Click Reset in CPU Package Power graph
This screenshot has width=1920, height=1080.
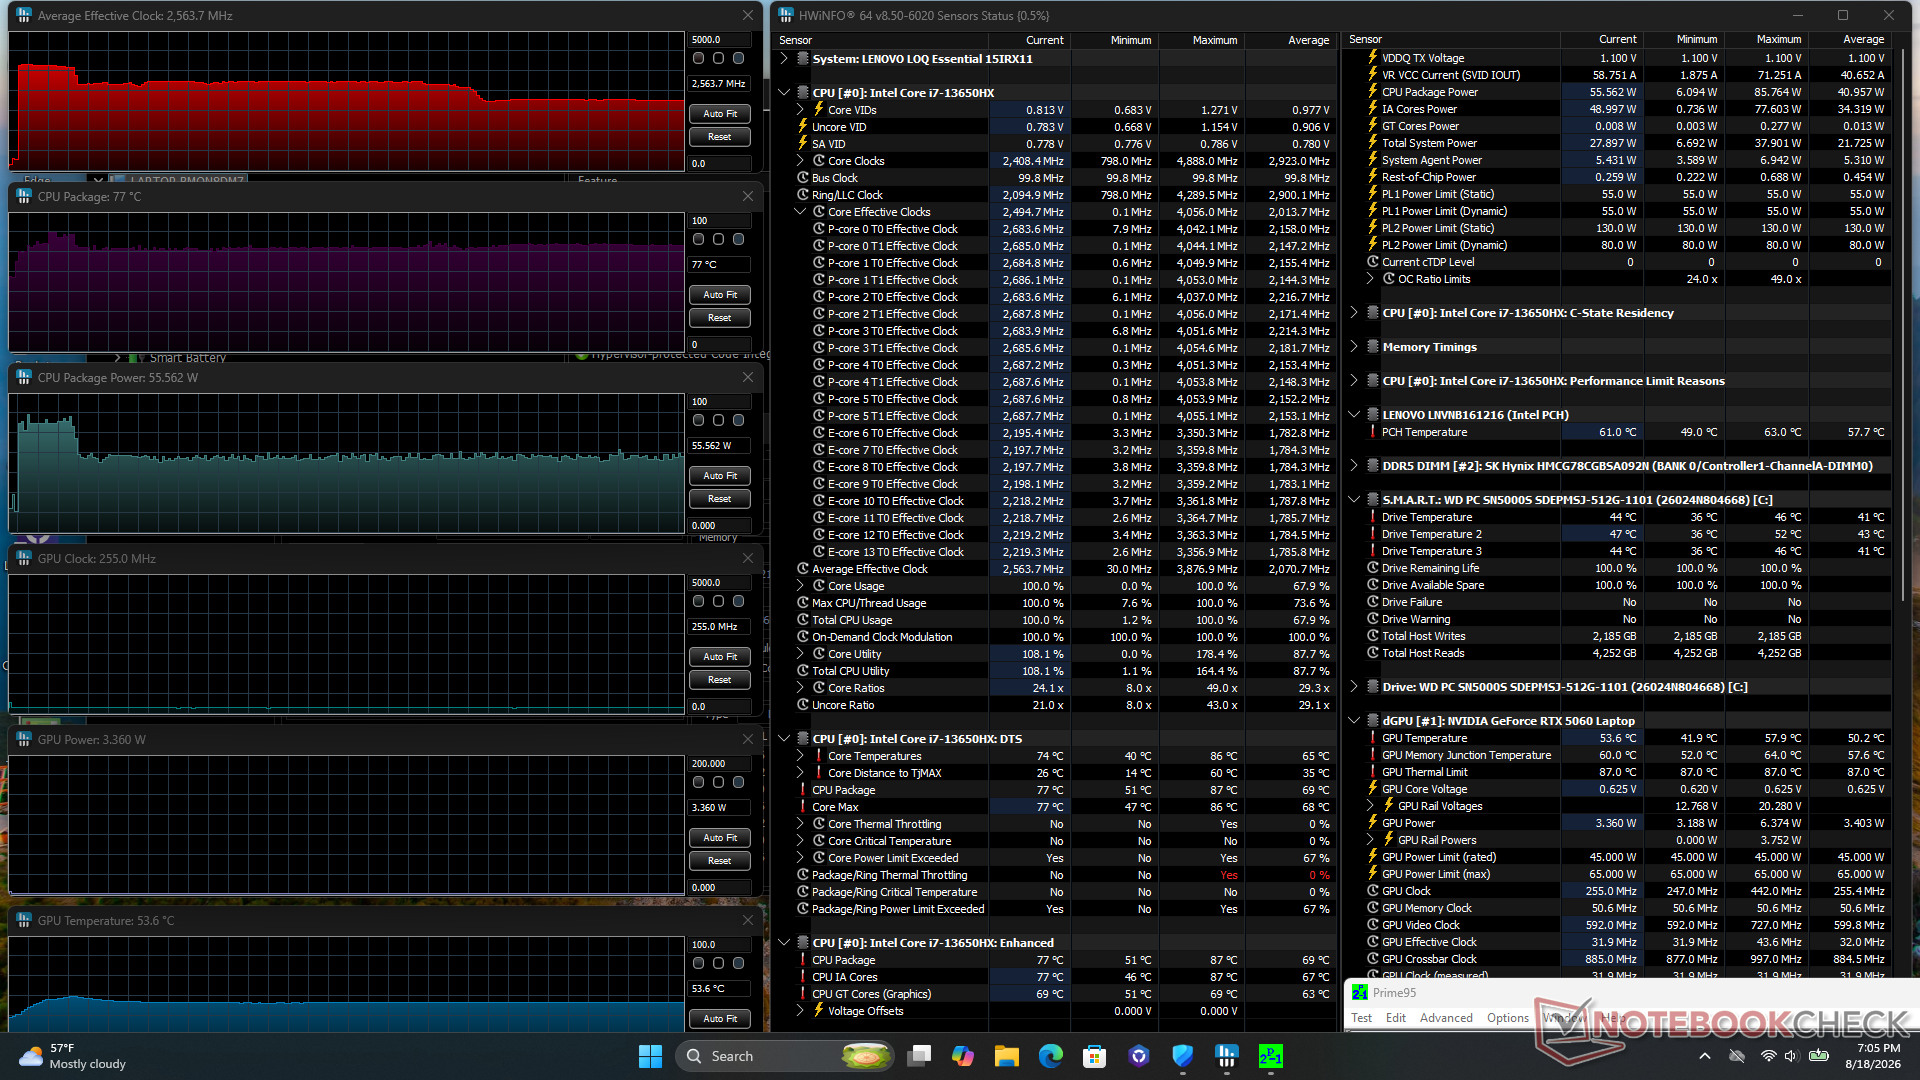pos(720,499)
